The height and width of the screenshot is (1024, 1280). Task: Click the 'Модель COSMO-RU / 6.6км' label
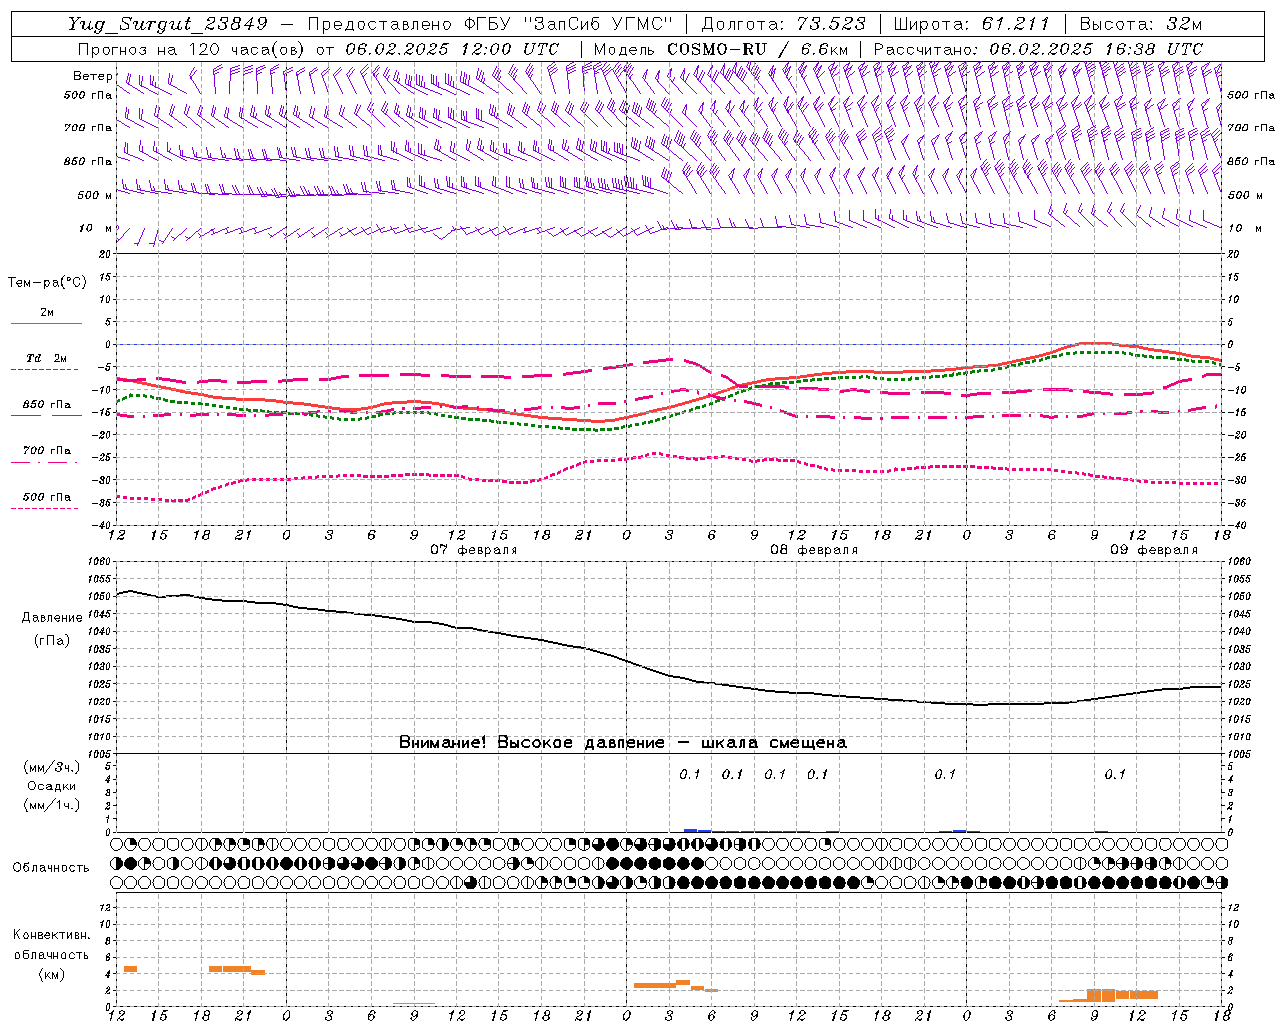(x=721, y=49)
